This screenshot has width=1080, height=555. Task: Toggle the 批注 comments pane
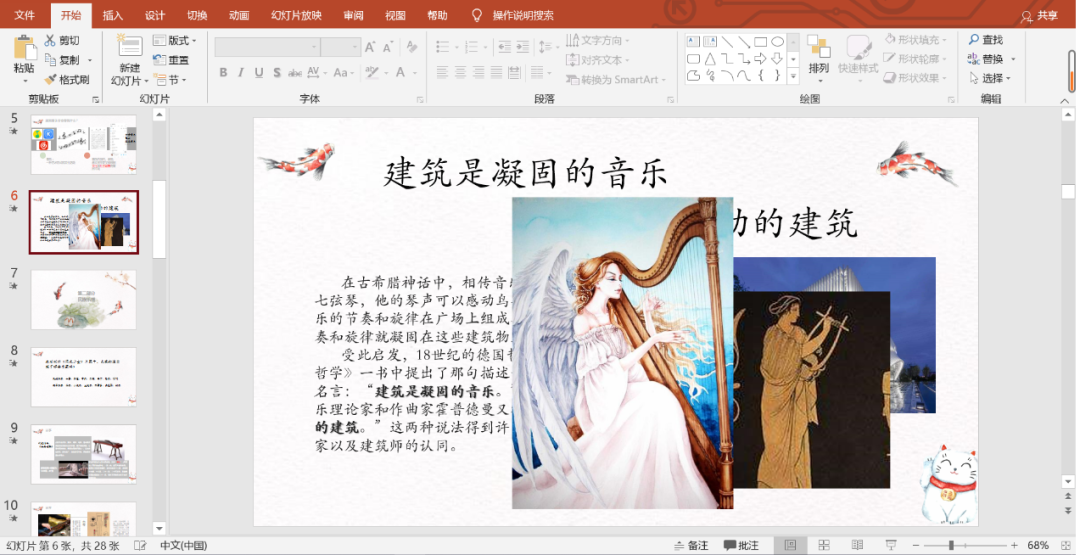coord(741,545)
